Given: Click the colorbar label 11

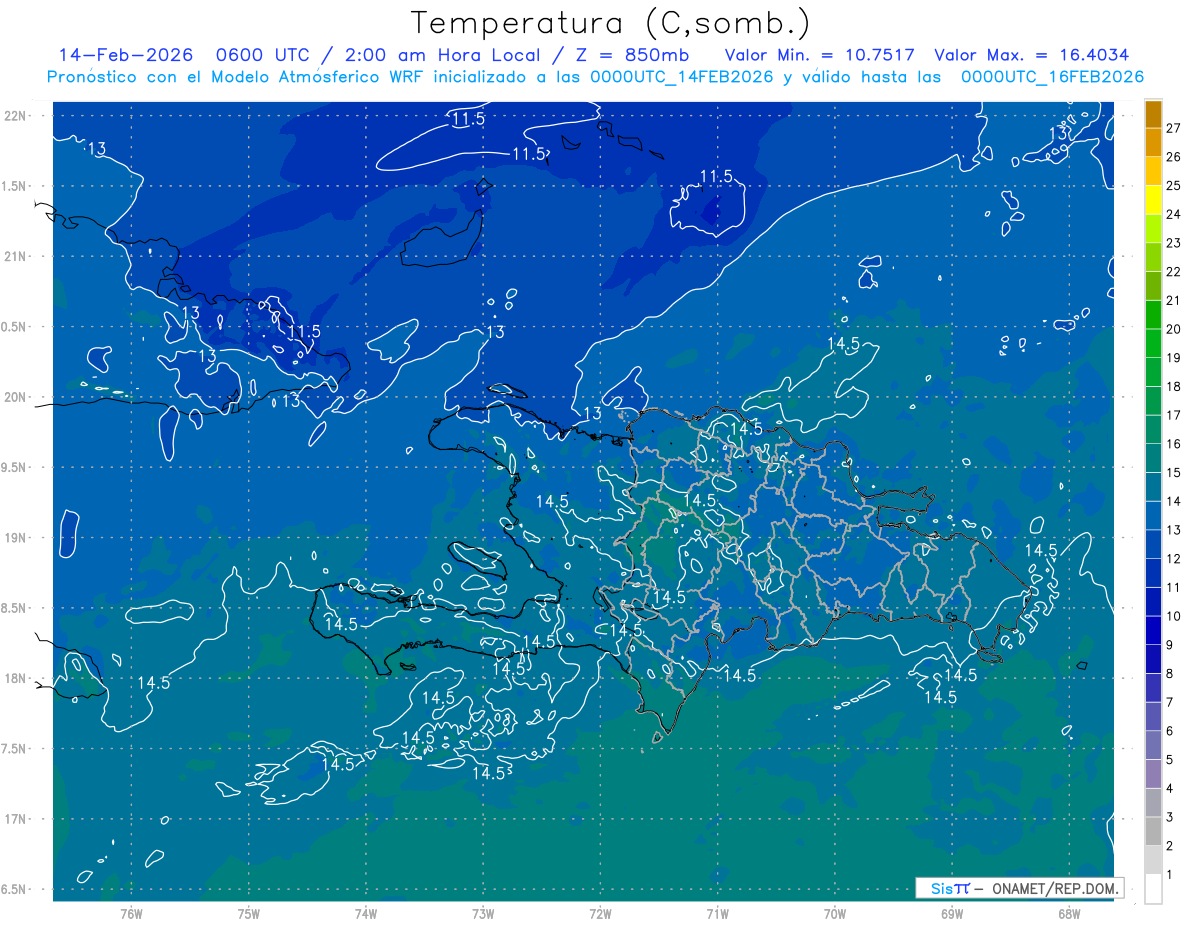Looking at the screenshot, I should (1173, 587).
